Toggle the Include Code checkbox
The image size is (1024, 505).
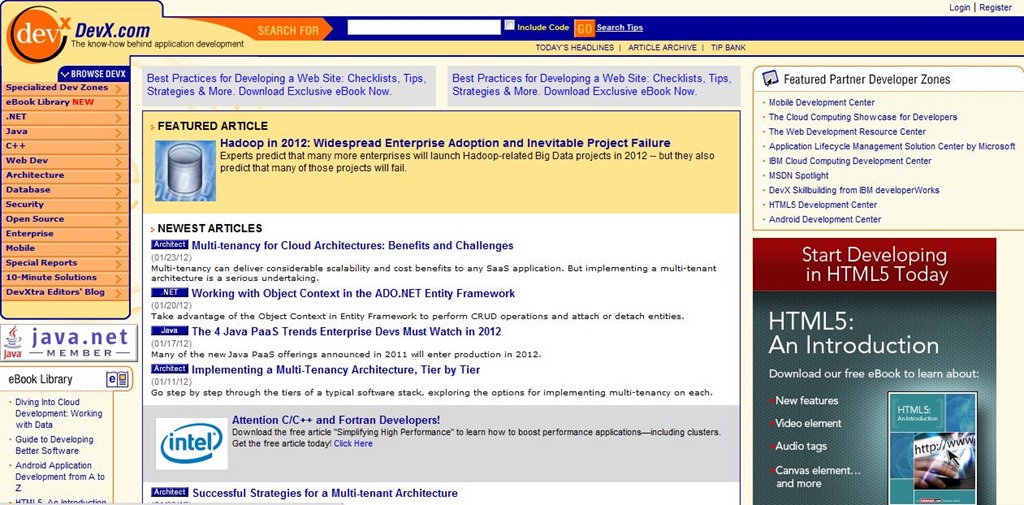[x=509, y=25]
